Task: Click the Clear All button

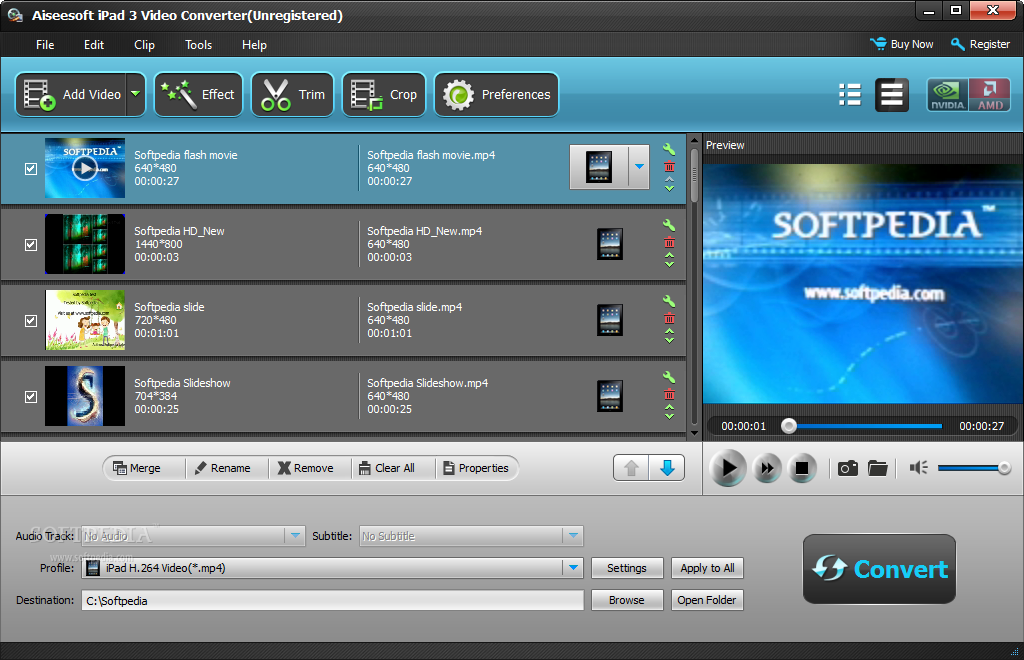Action: (387, 468)
